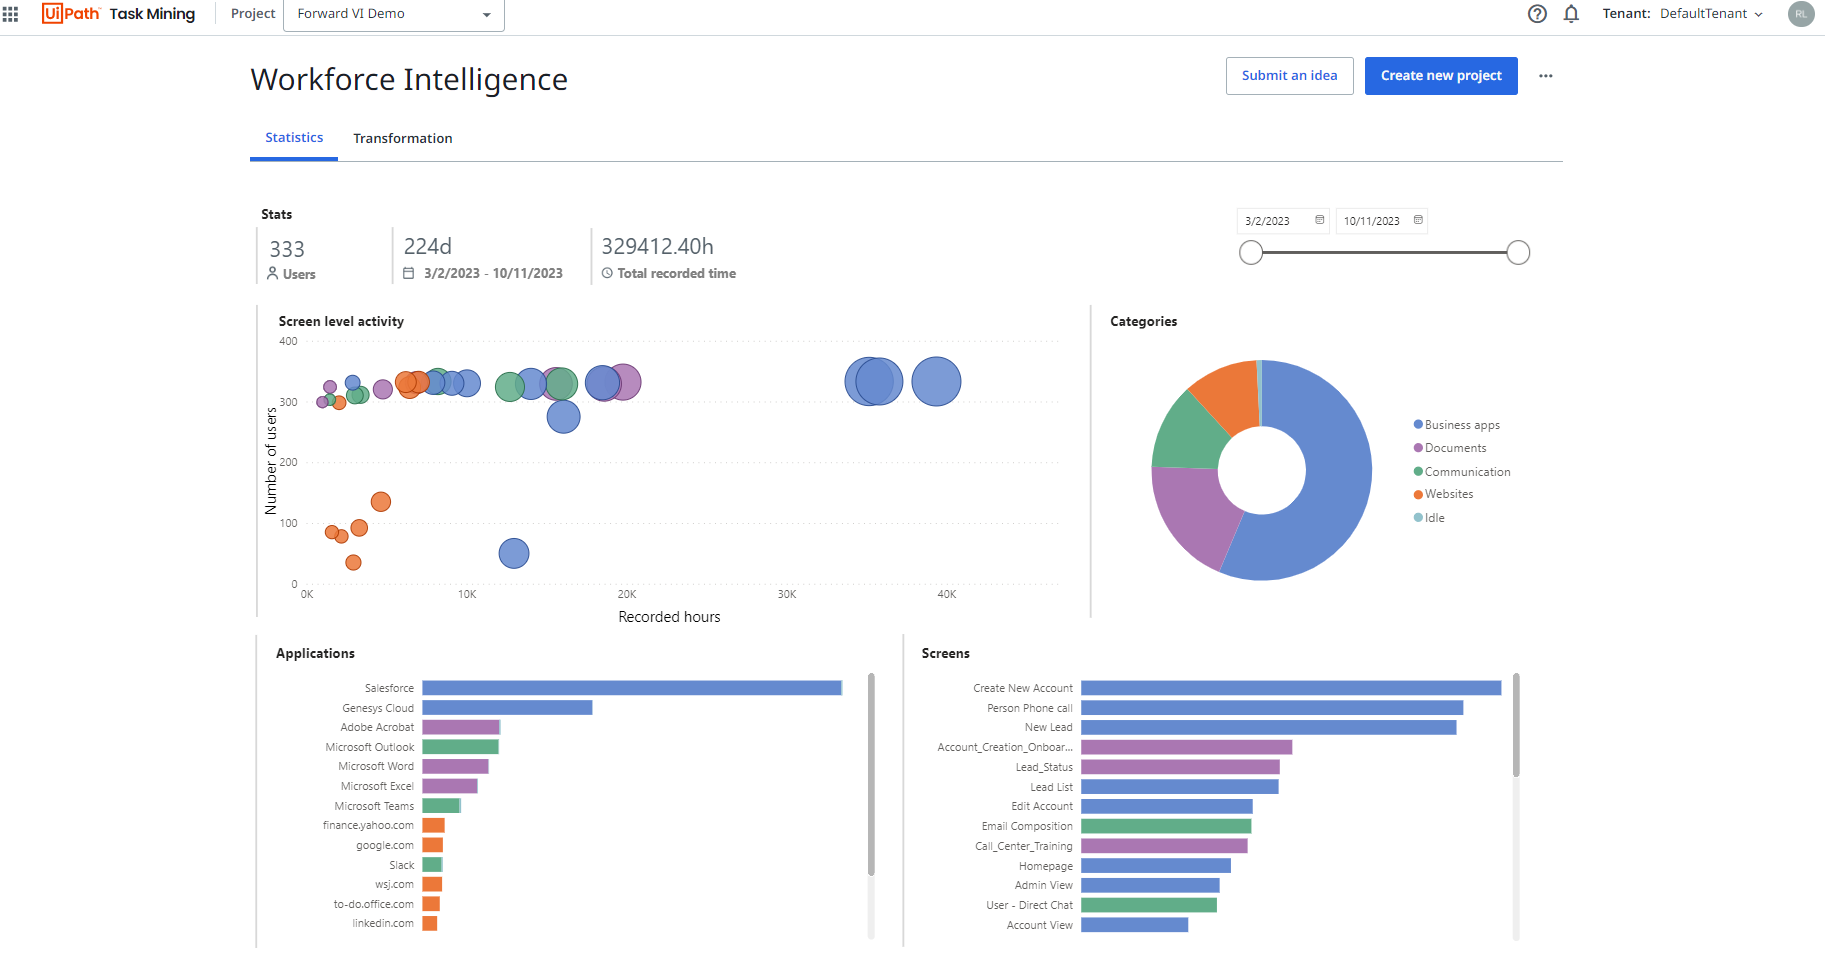The height and width of the screenshot is (964, 1825).
Task: Click the clock icon beside Total recorded time
Action: tap(607, 273)
